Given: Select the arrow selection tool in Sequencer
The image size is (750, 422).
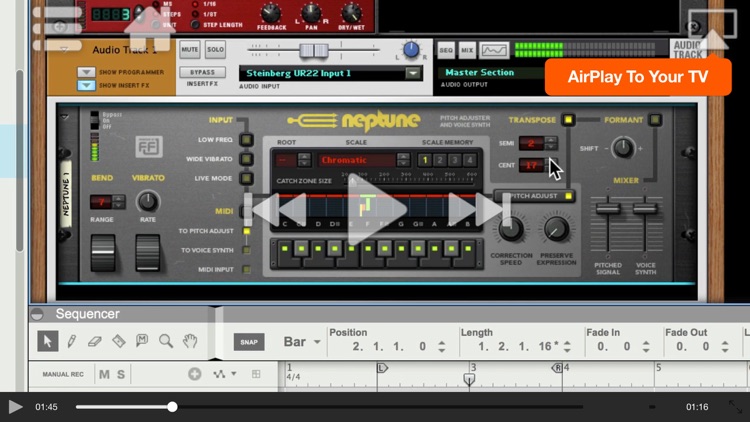Looking at the screenshot, I should (x=47, y=342).
